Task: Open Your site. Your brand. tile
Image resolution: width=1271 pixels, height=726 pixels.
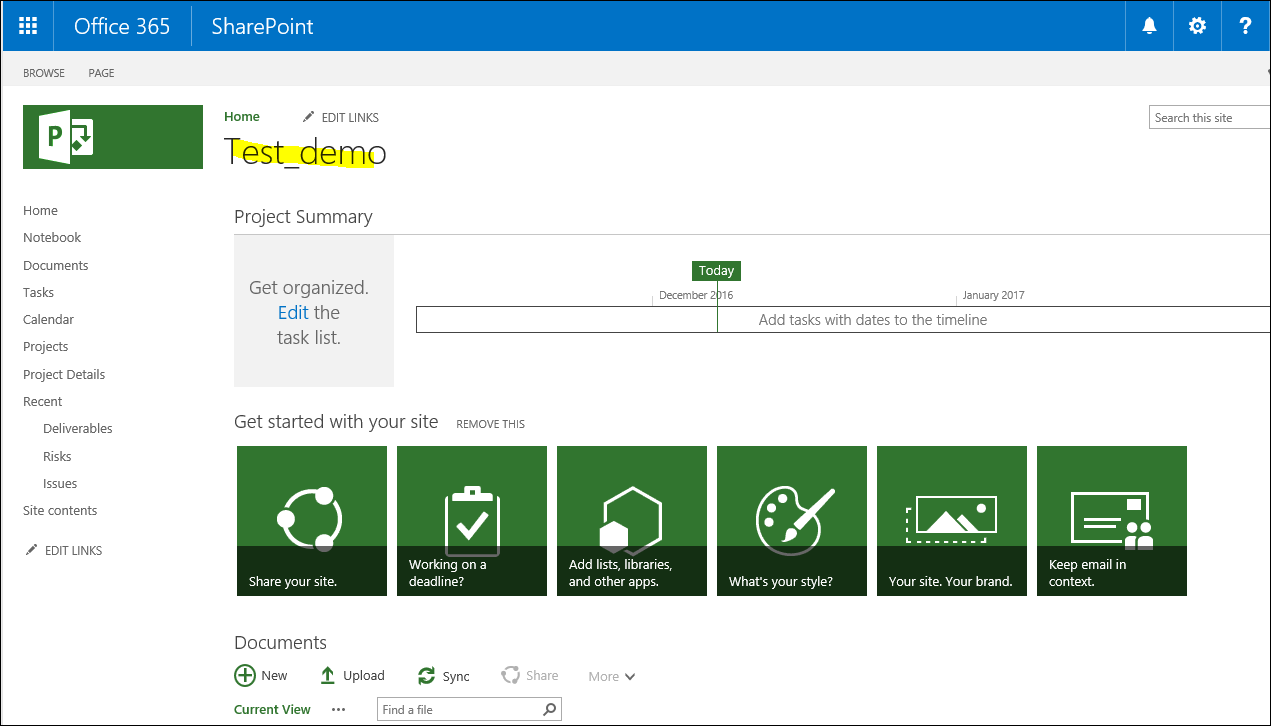Action: (x=952, y=521)
